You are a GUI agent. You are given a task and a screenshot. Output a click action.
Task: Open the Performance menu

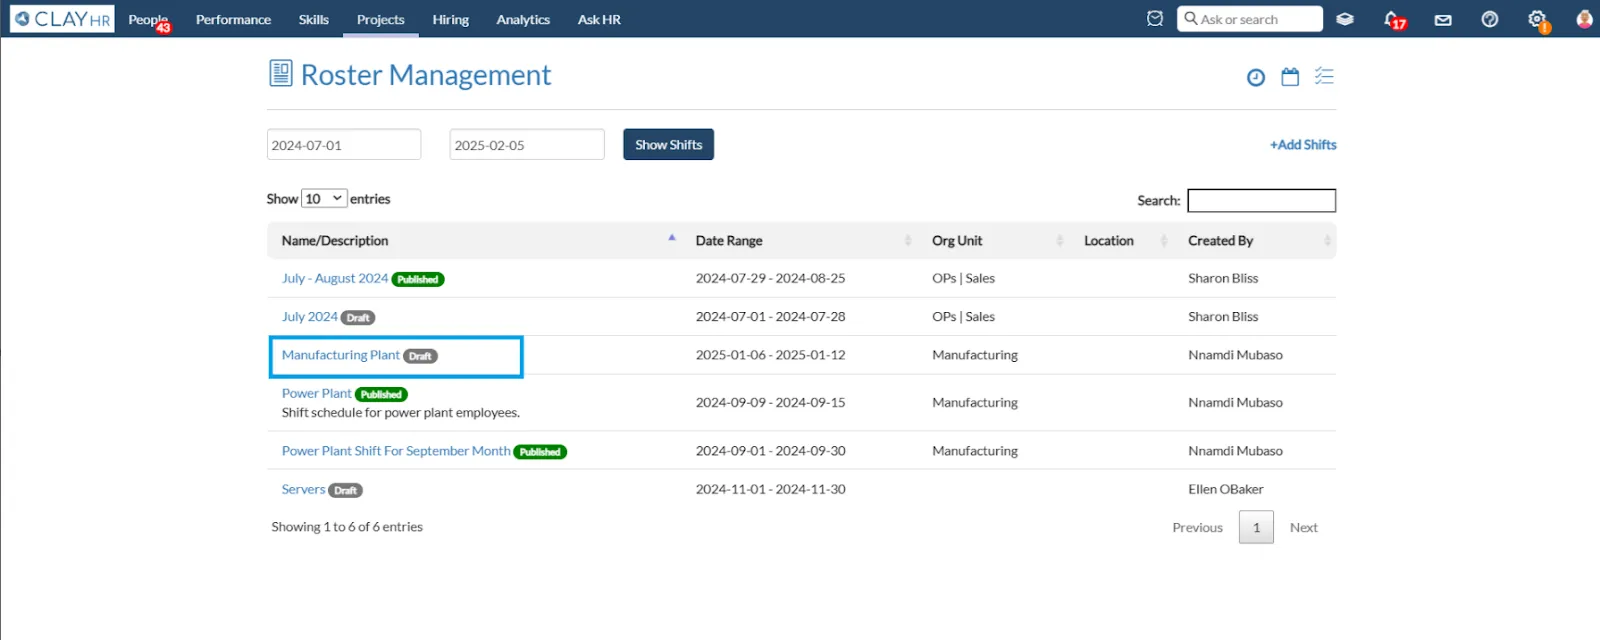[233, 19]
